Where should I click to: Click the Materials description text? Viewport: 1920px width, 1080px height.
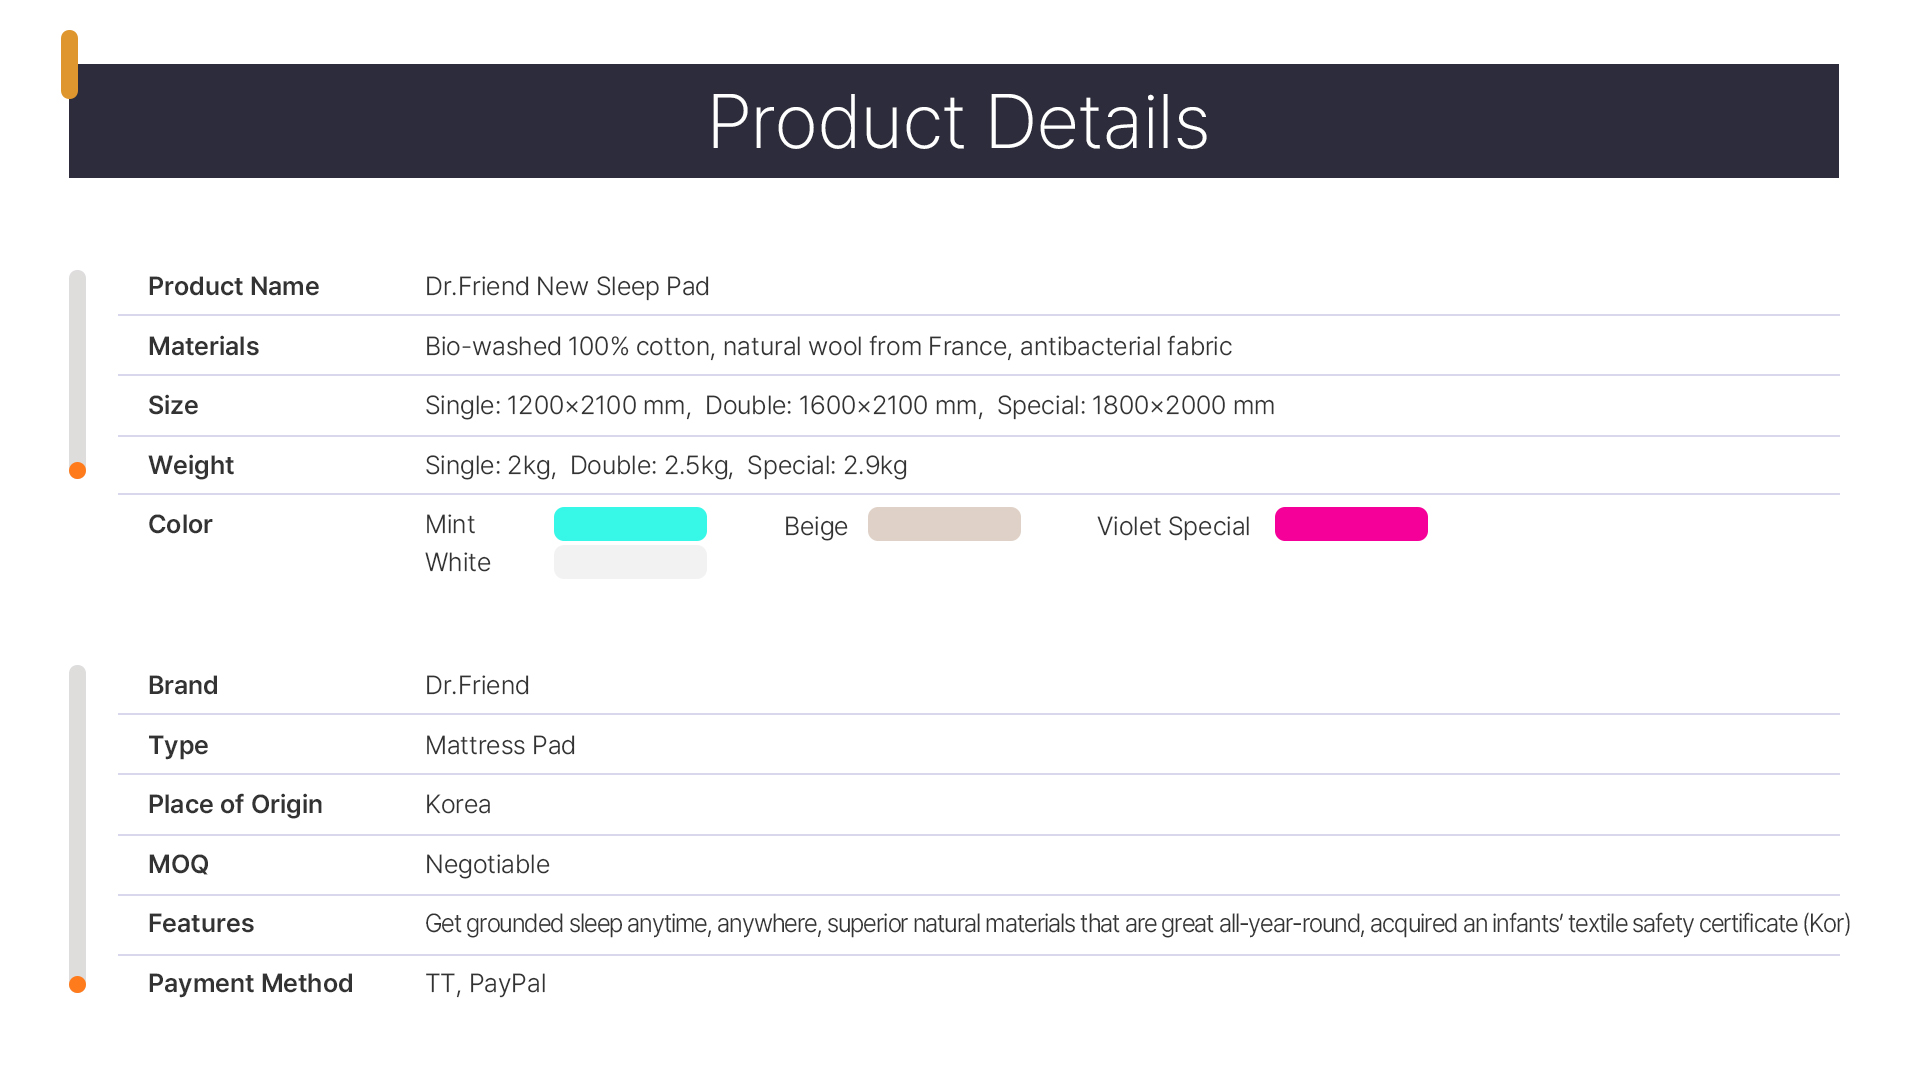point(828,346)
